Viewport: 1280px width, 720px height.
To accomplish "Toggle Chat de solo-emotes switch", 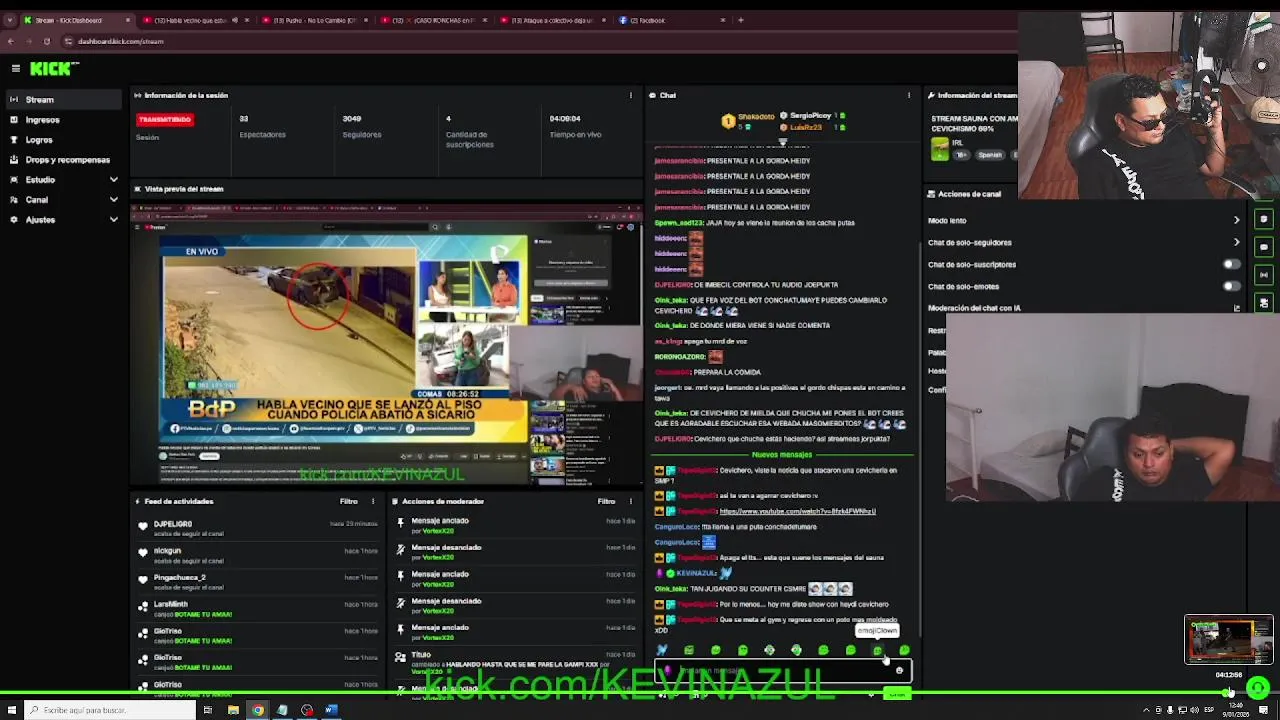I will click(x=1232, y=286).
